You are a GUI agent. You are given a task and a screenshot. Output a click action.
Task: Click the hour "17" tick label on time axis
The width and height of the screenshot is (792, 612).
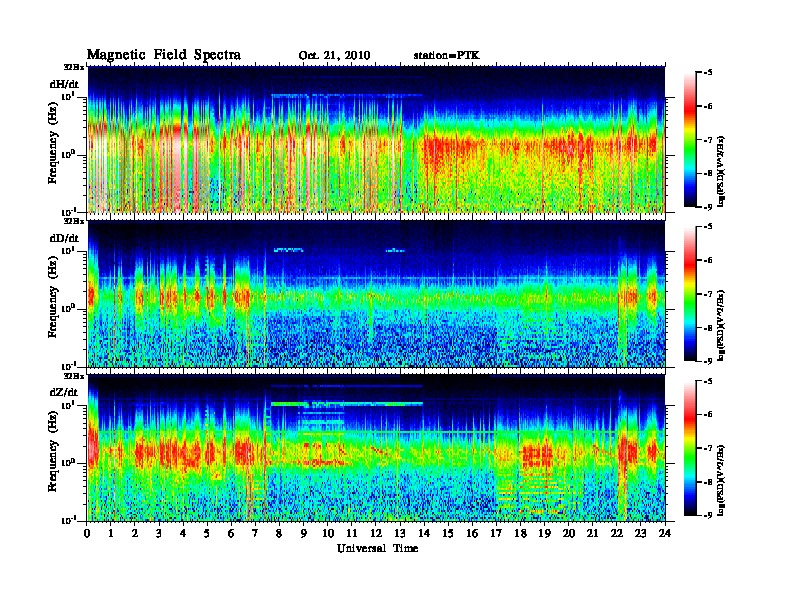click(496, 533)
